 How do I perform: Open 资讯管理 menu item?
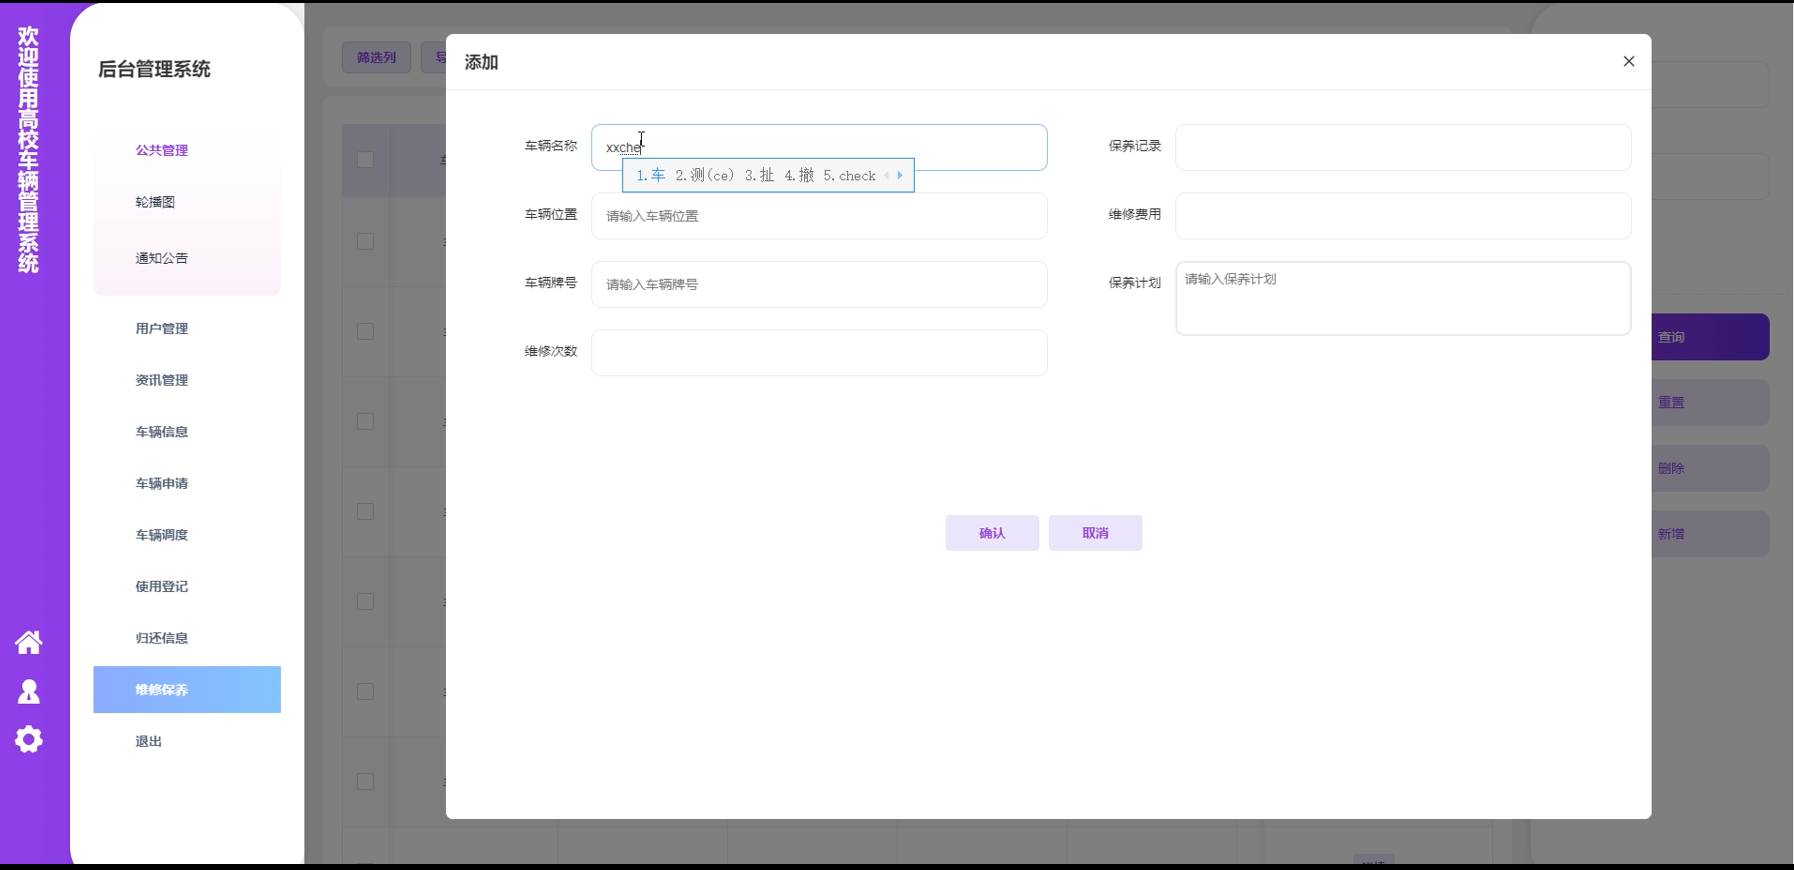[162, 380]
